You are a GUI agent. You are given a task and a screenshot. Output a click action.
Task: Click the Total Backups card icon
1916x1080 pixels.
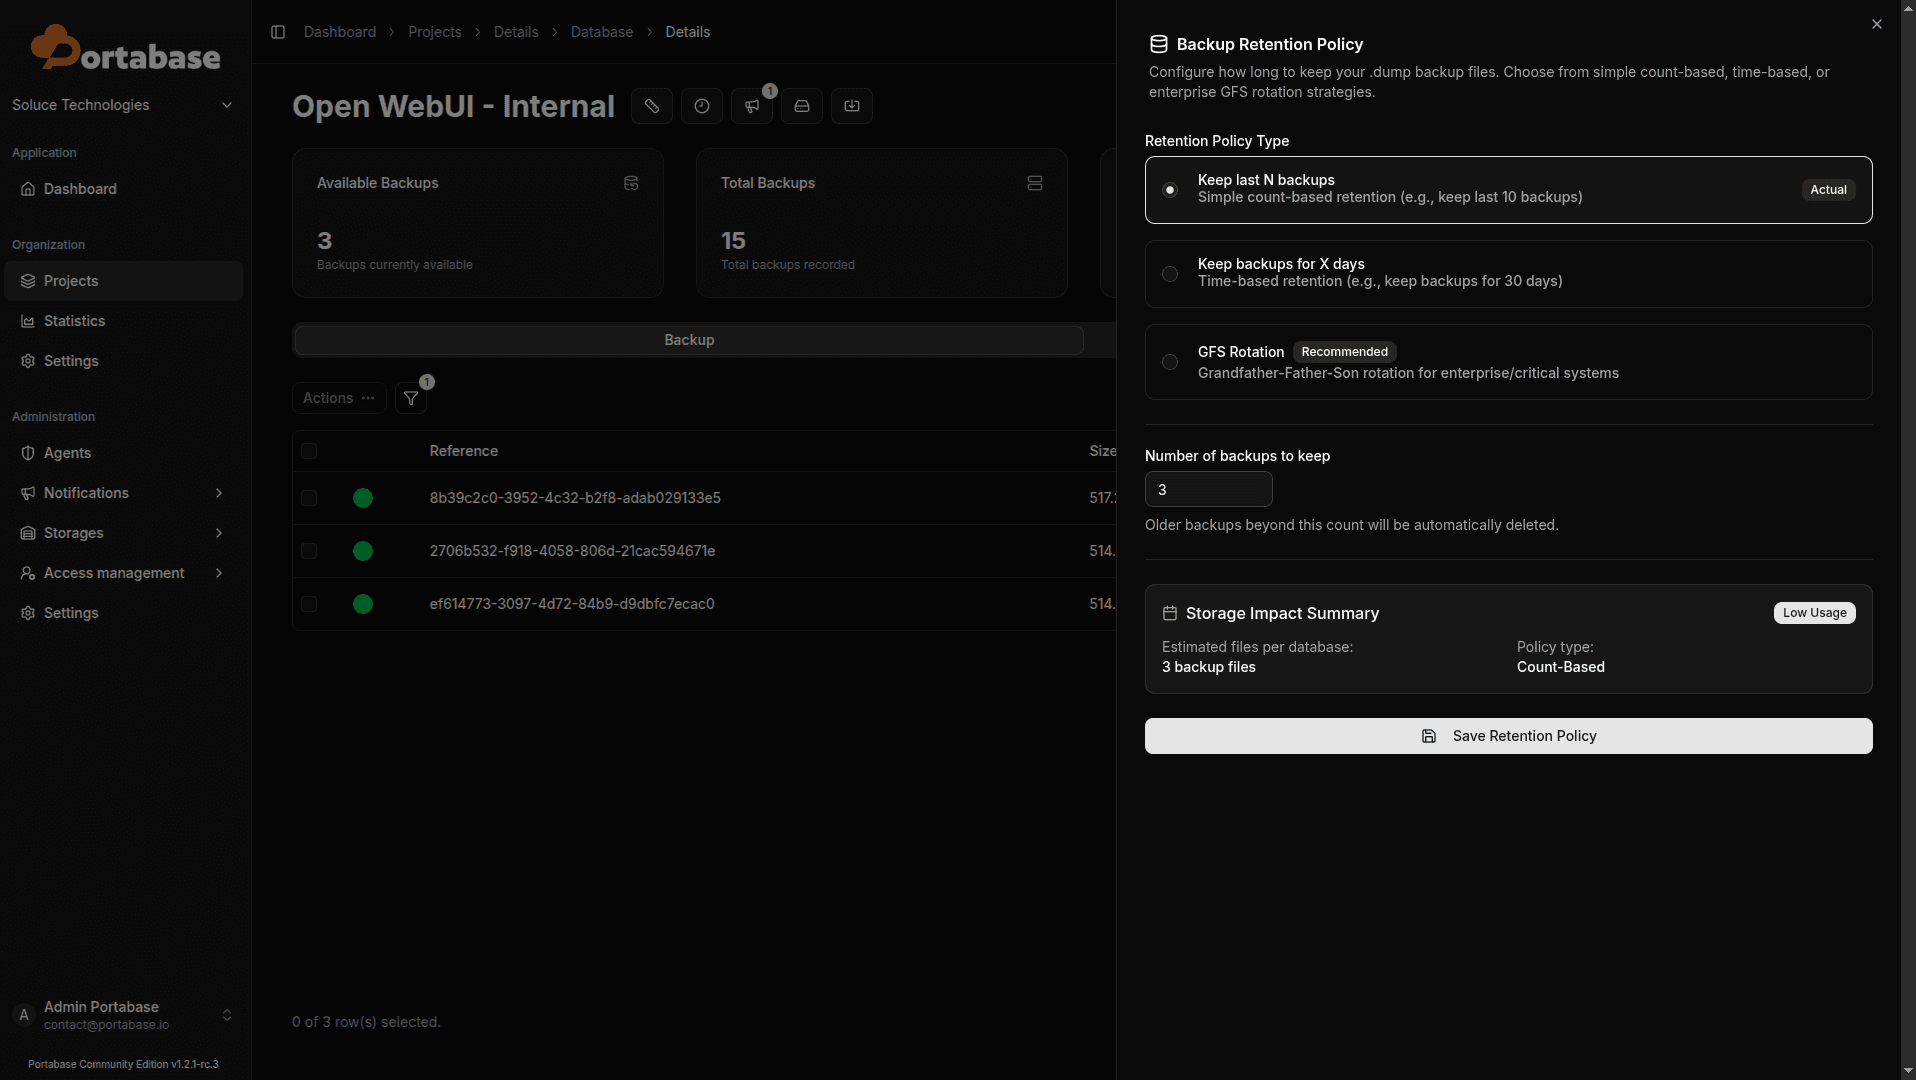tap(1035, 183)
